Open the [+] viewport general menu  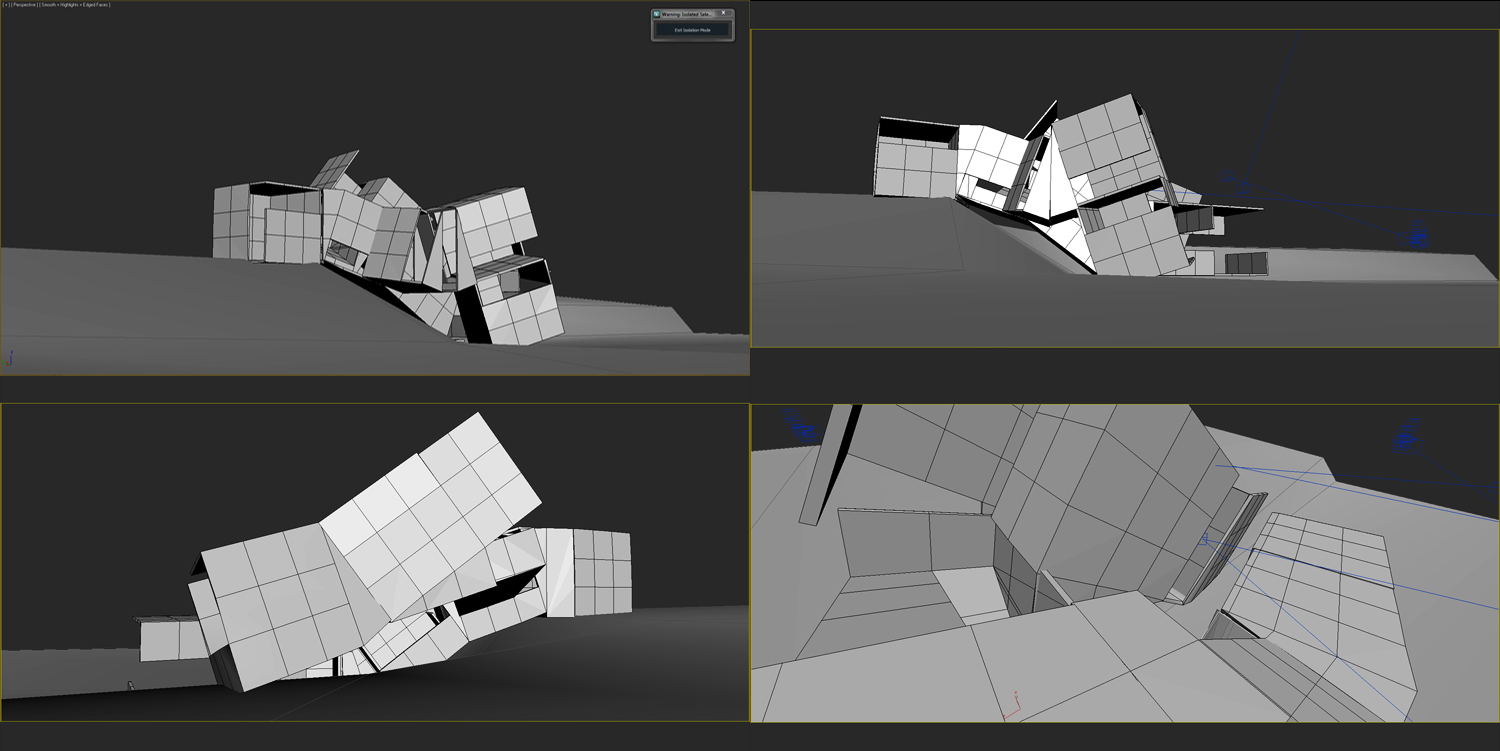click(x=6, y=5)
